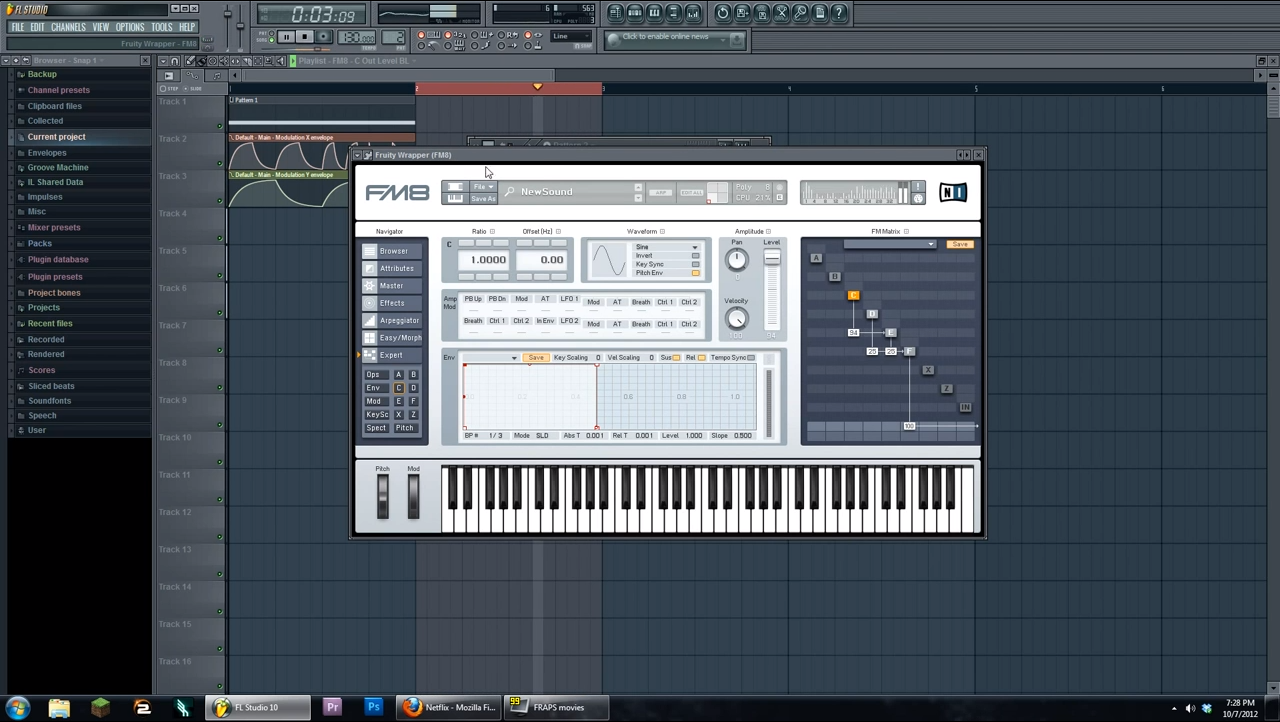Toggle EDIT ALL button in FM8 header
The width and height of the screenshot is (1280, 722).
pos(691,192)
